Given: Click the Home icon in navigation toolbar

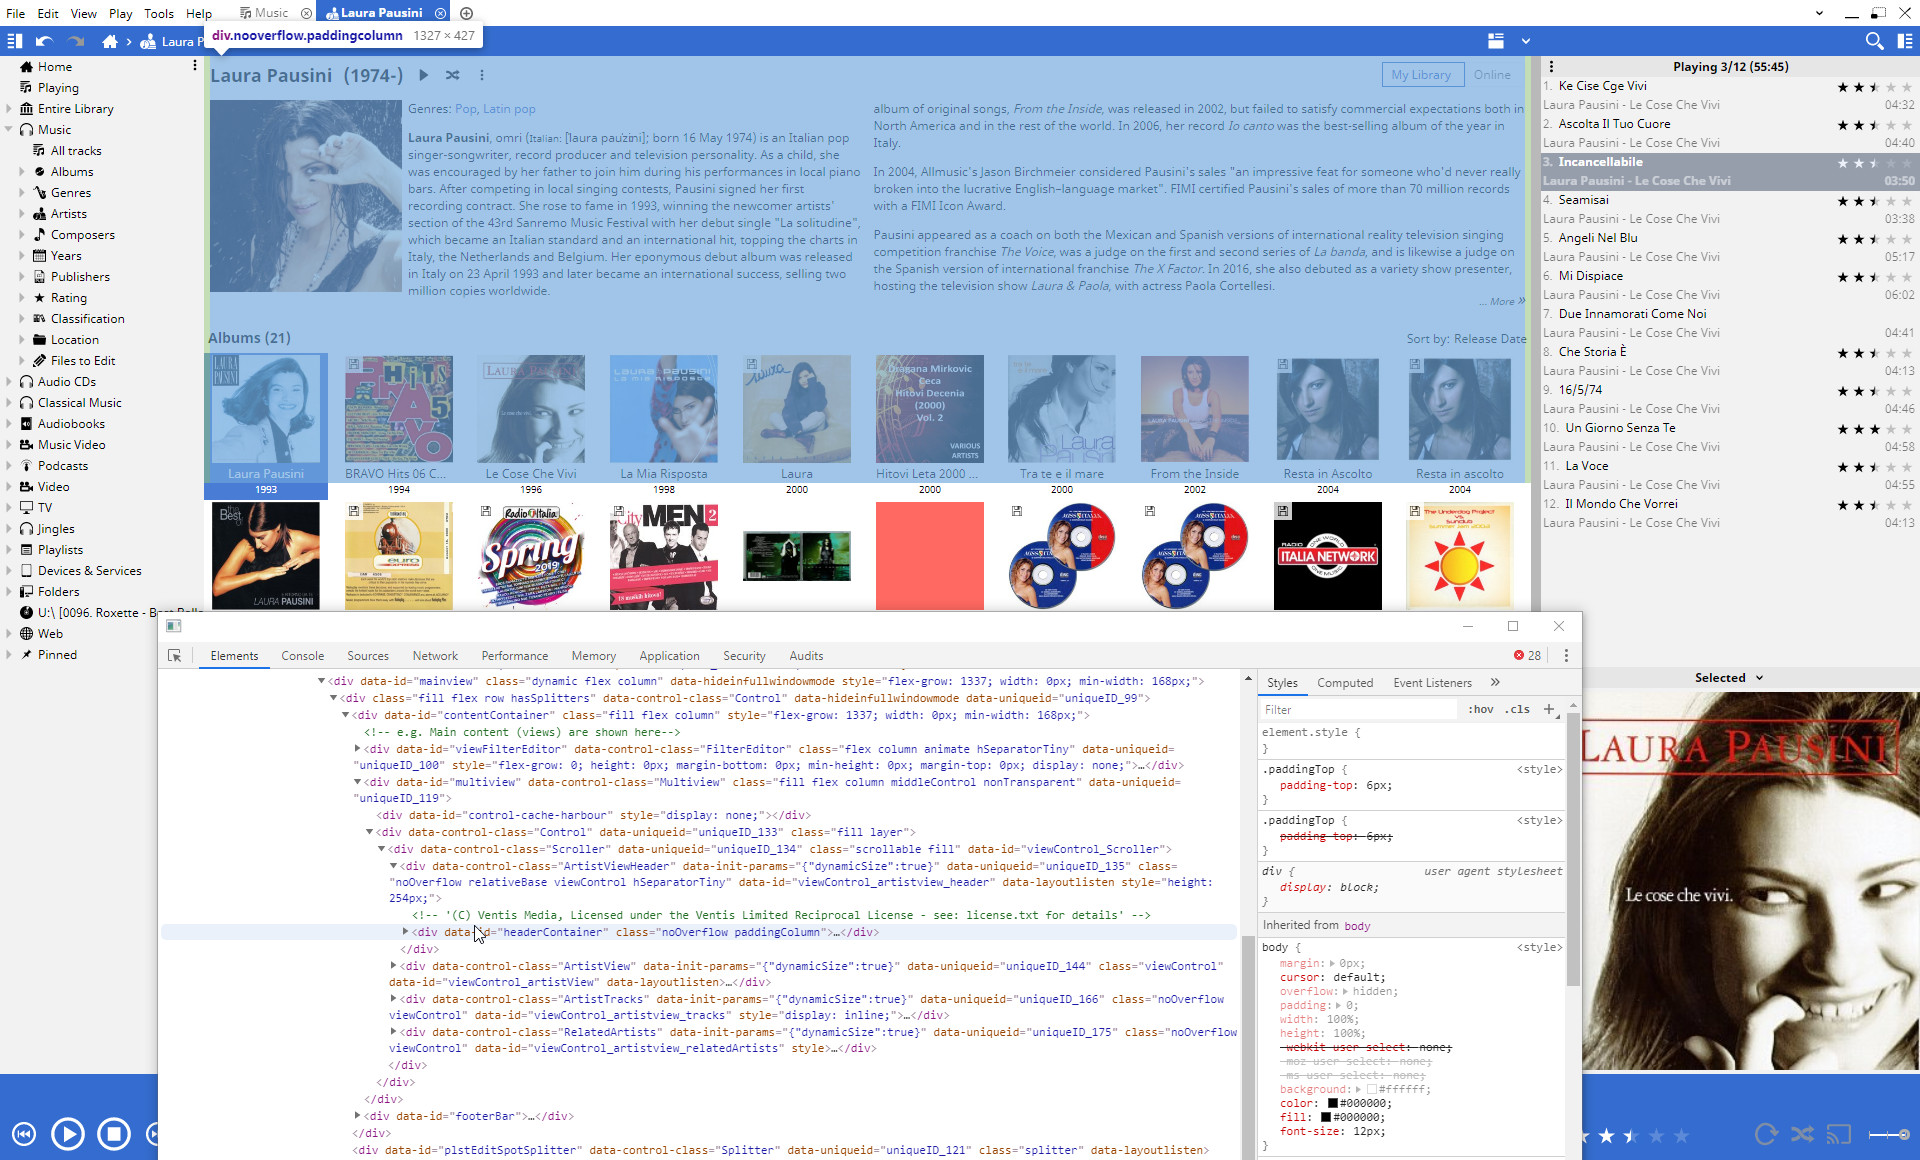Looking at the screenshot, I should [x=110, y=41].
